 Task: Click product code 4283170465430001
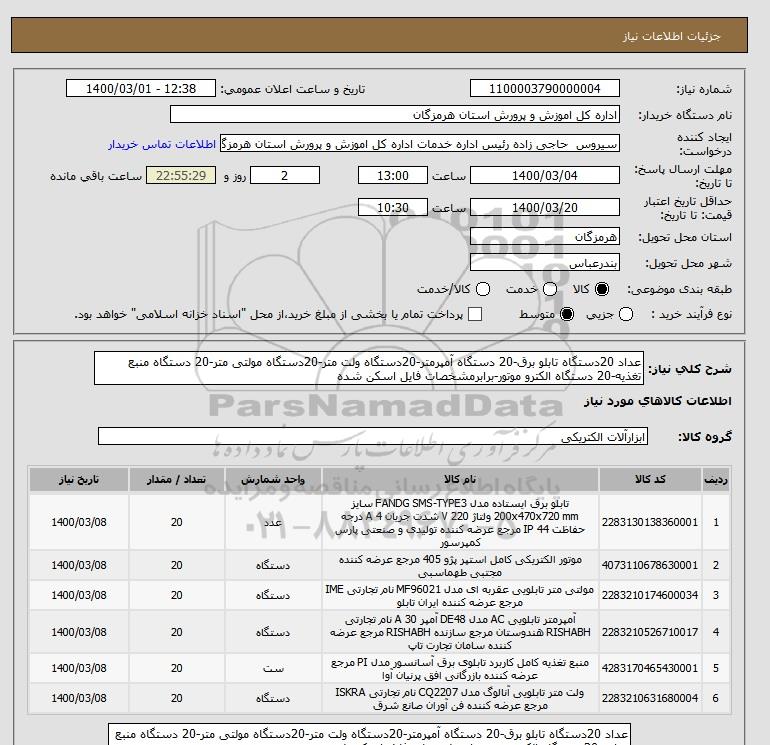[650, 668]
